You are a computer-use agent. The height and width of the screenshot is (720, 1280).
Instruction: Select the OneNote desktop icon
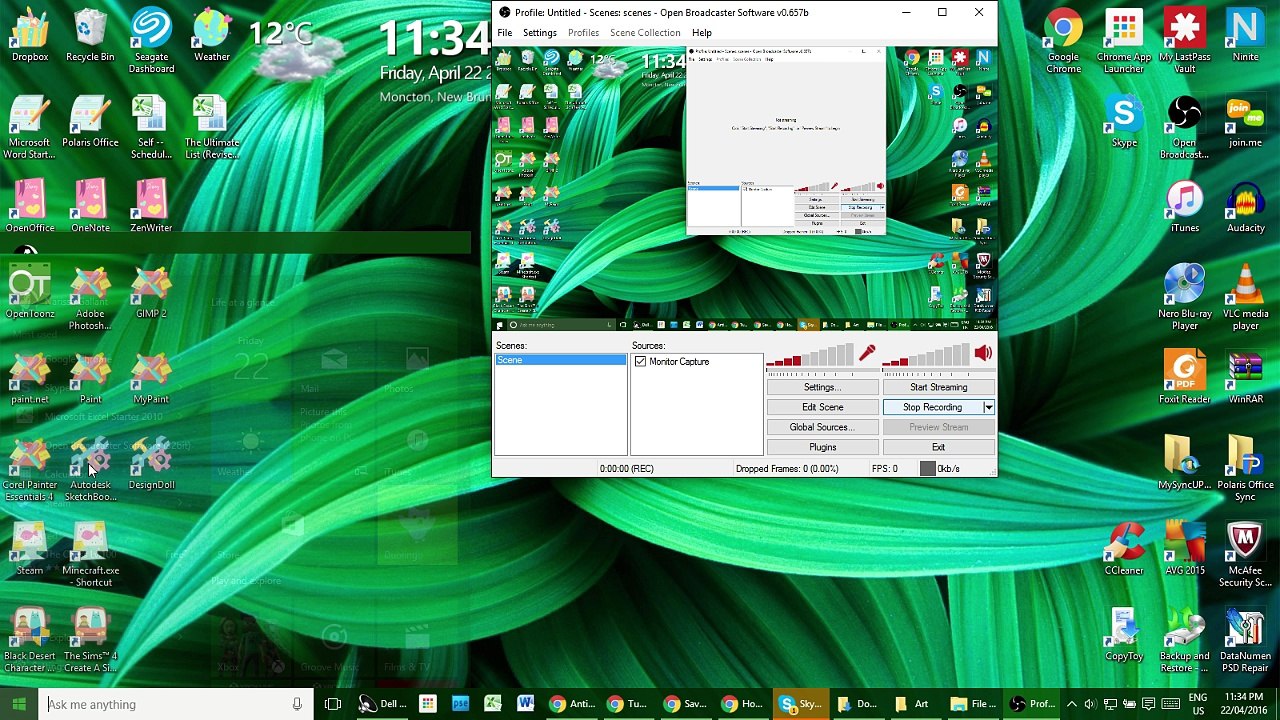click(90, 206)
